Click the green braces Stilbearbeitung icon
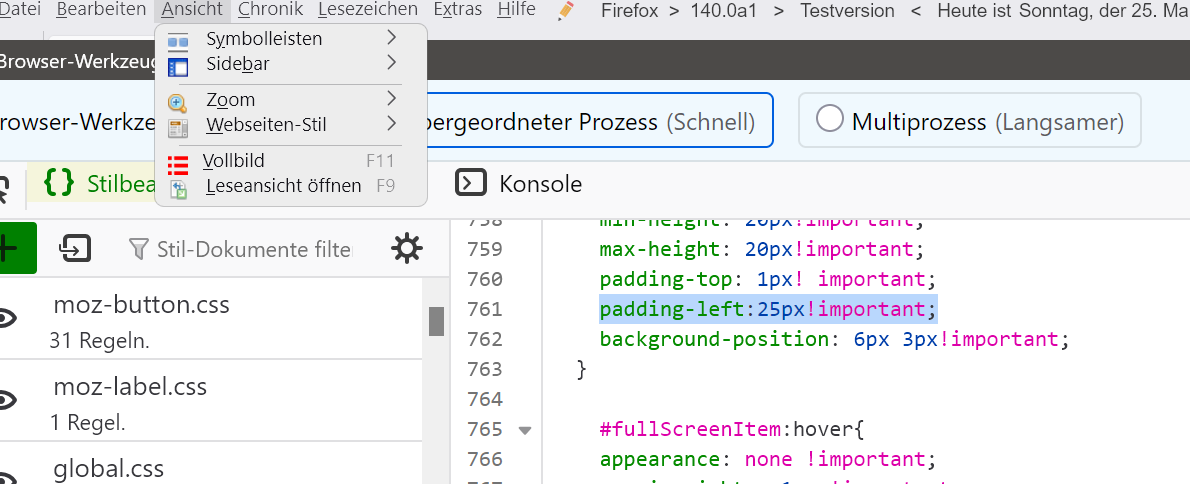The height and width of the screenshot is (484, 1190). tap(60, 183)
